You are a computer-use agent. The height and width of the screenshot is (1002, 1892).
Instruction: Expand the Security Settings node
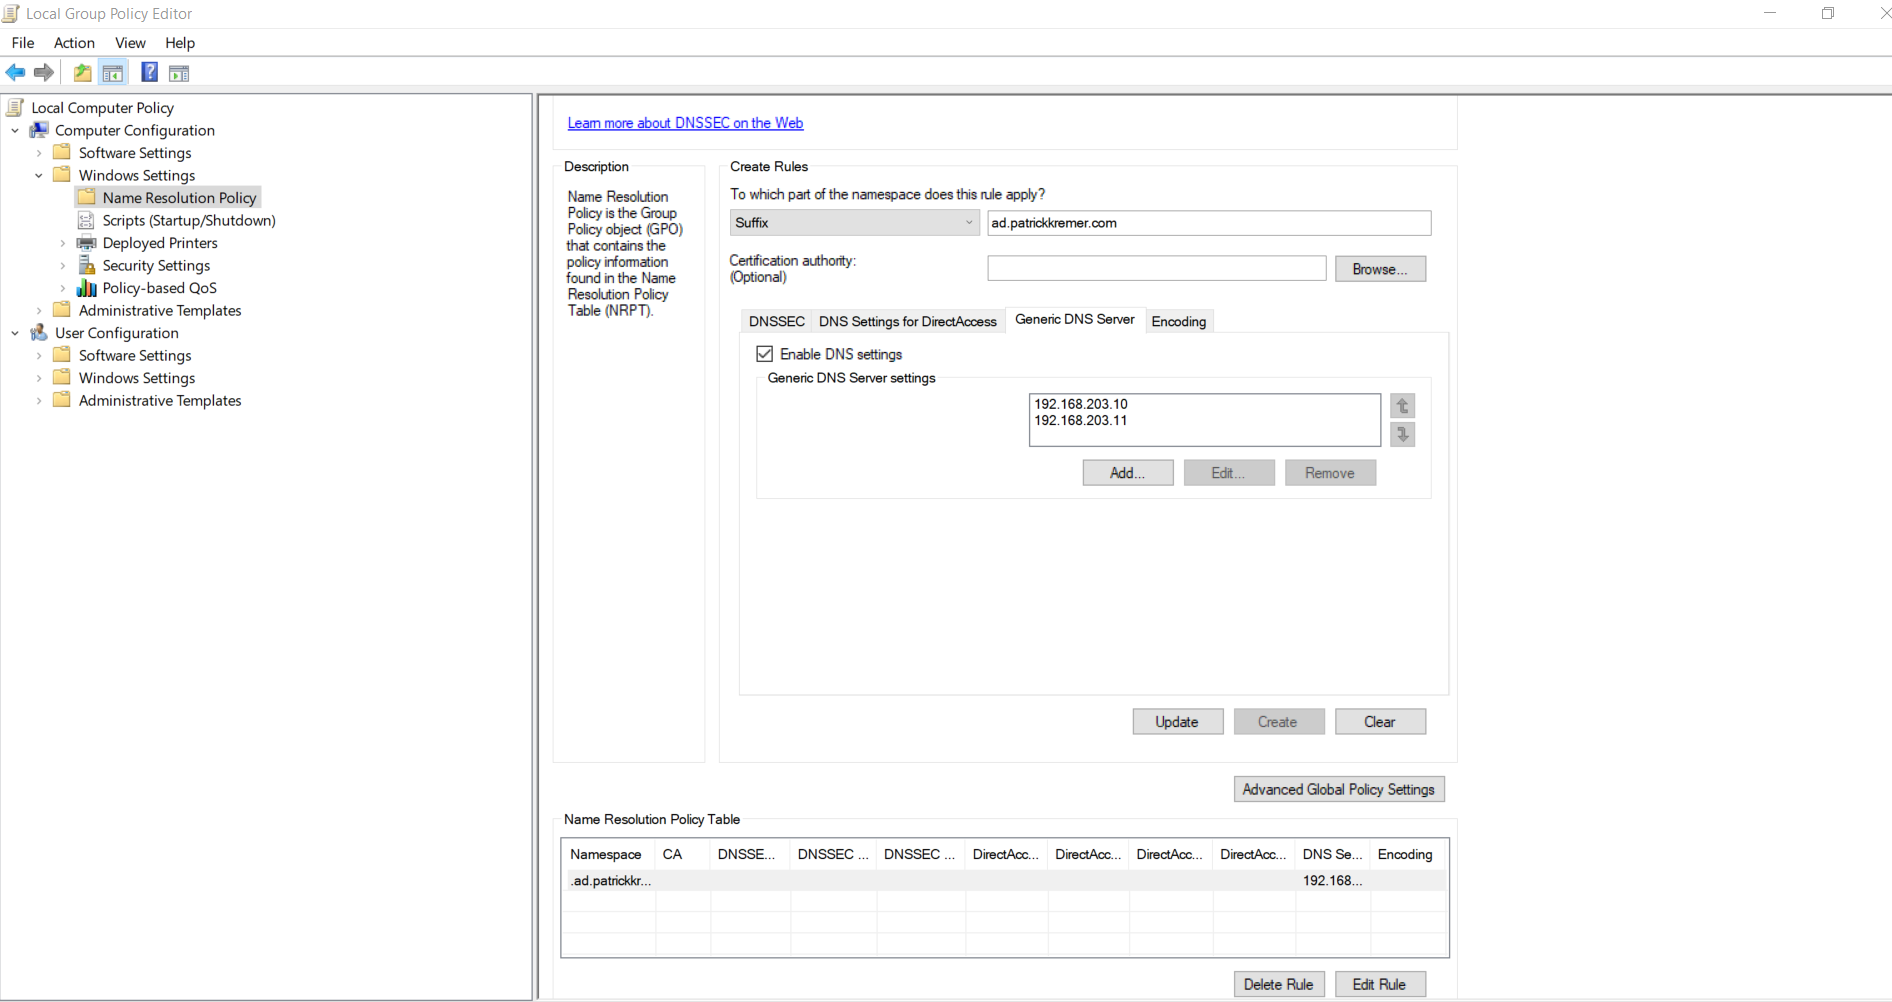pyautogui.click(x=62, y=265)
